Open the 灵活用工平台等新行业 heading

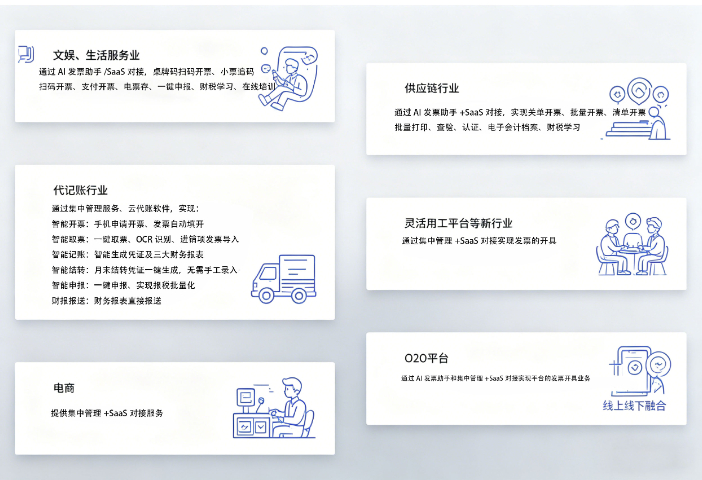[x=458, y=223]
